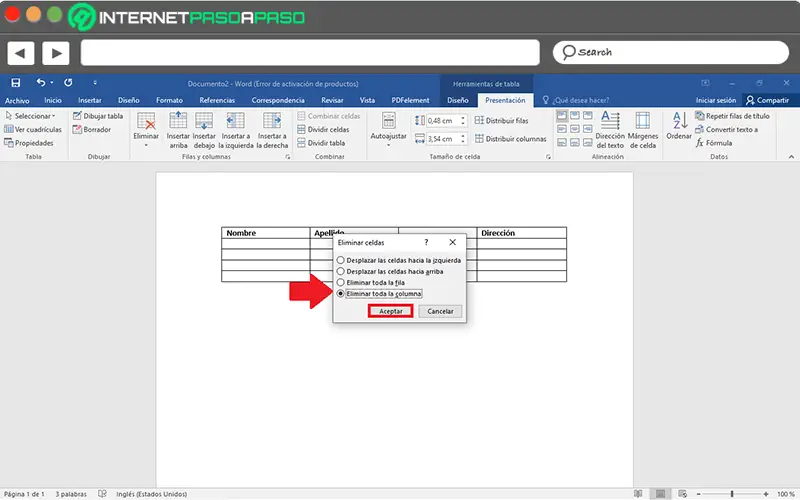This screenshot has width=800, height=500.
Task: Select Eliminar toda la fila option
Action: 371,283
